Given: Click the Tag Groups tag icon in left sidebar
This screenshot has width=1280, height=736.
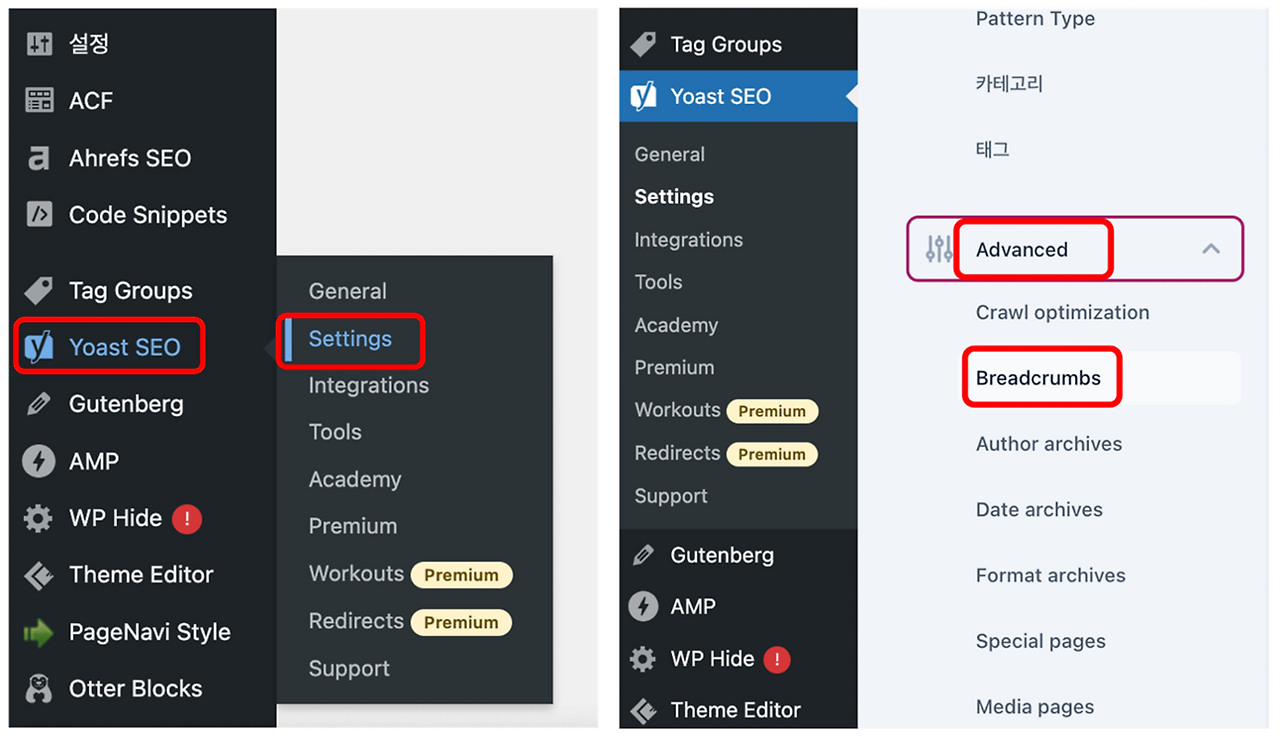Looking at the screenshot, I should click(39, 291).
